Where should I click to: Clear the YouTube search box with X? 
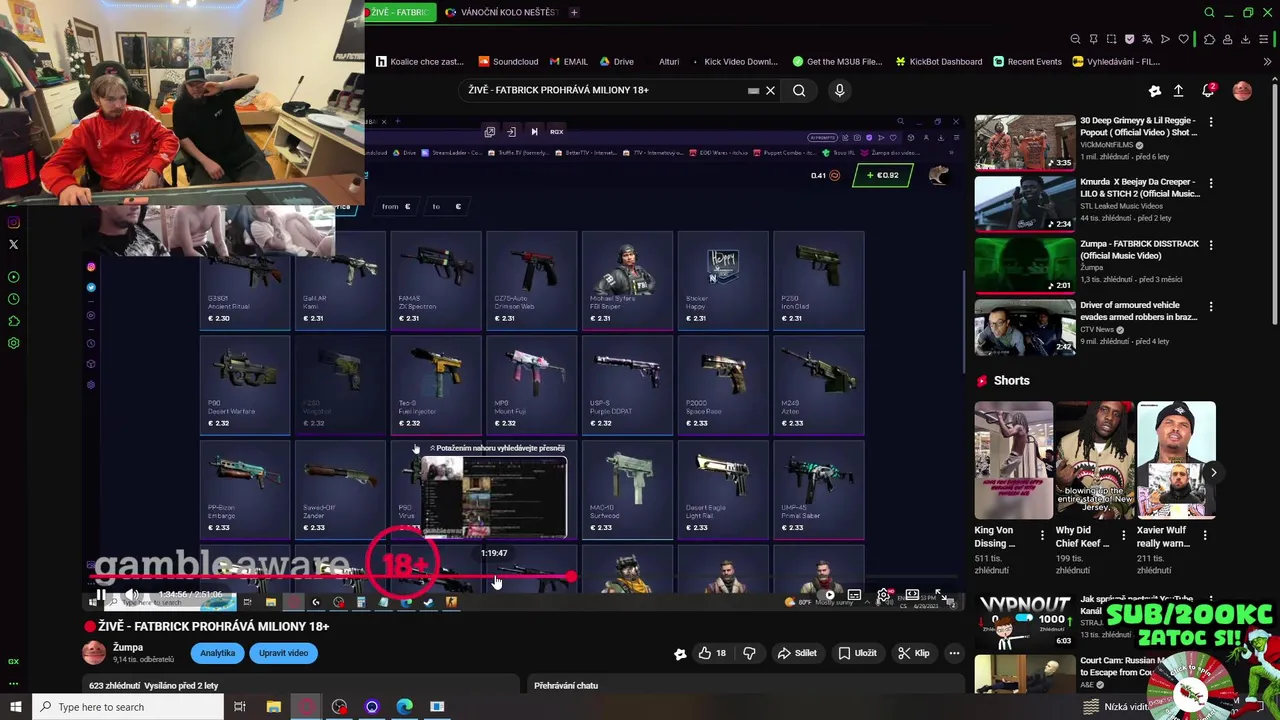770,90
